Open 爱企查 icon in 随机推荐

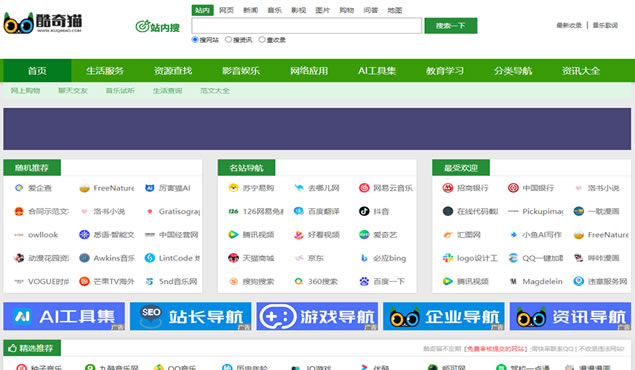(19, 188)
